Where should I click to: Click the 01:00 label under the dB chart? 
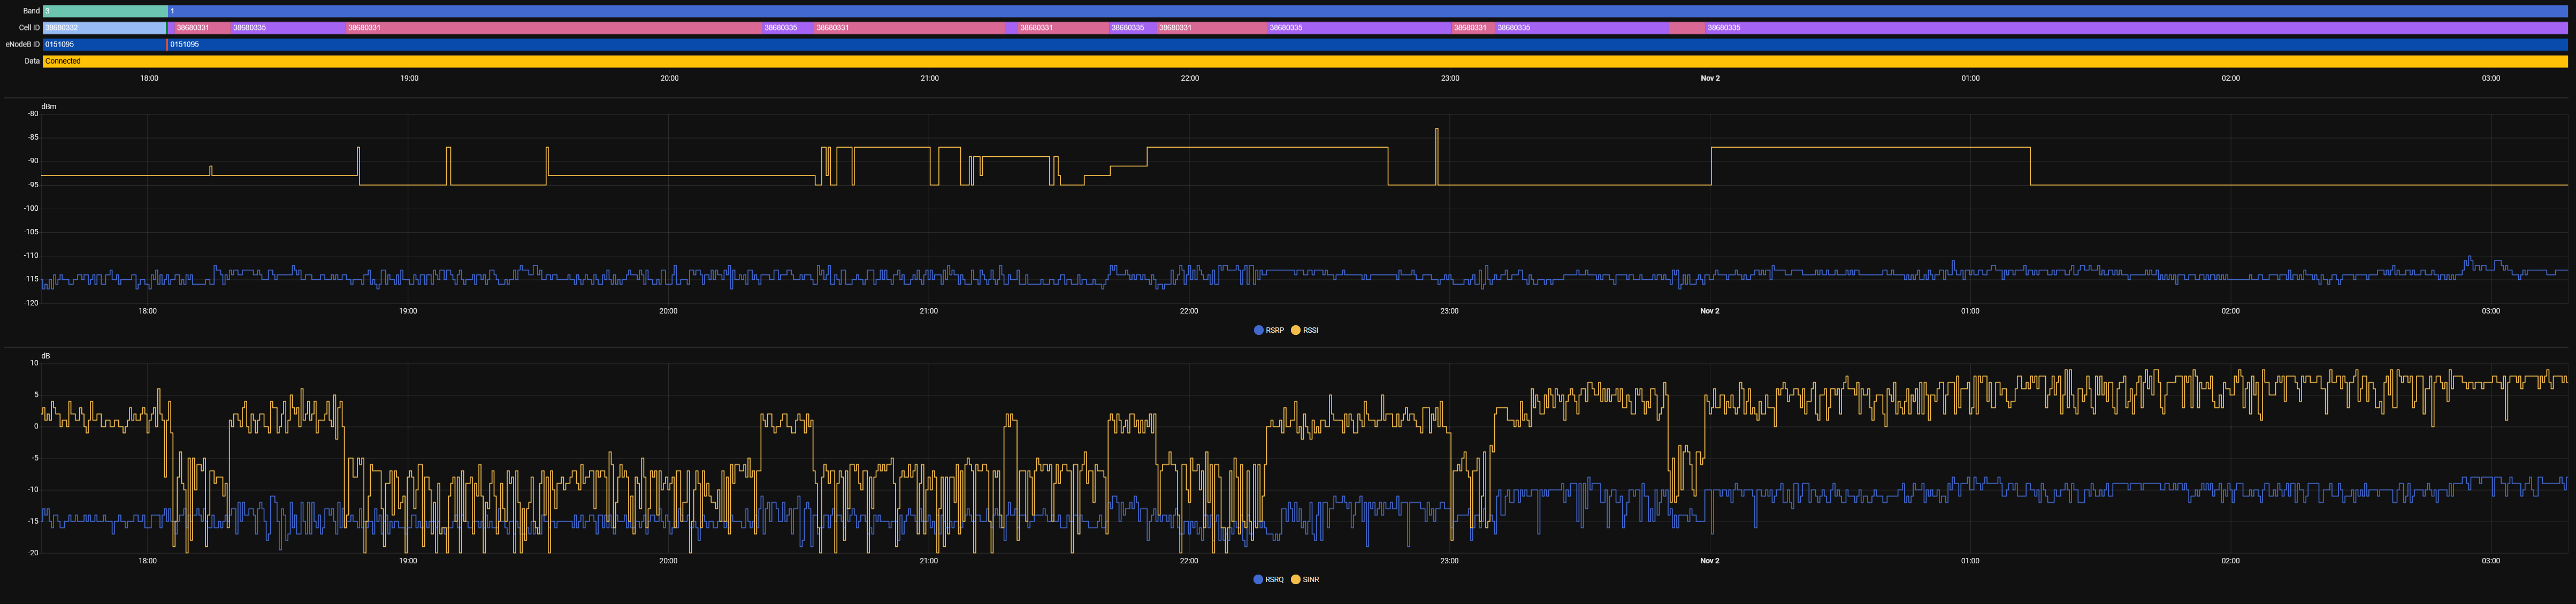pos(1970,561)
